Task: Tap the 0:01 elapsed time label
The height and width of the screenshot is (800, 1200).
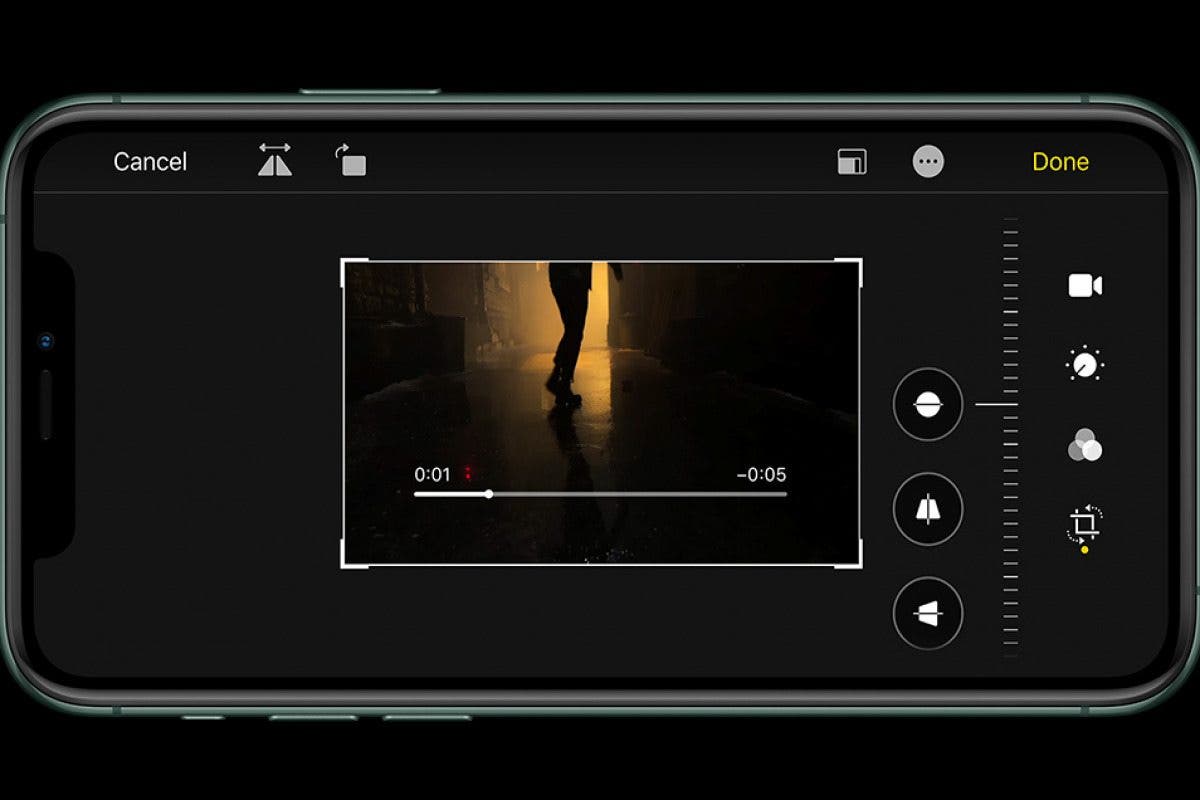Action: point(433,471)
